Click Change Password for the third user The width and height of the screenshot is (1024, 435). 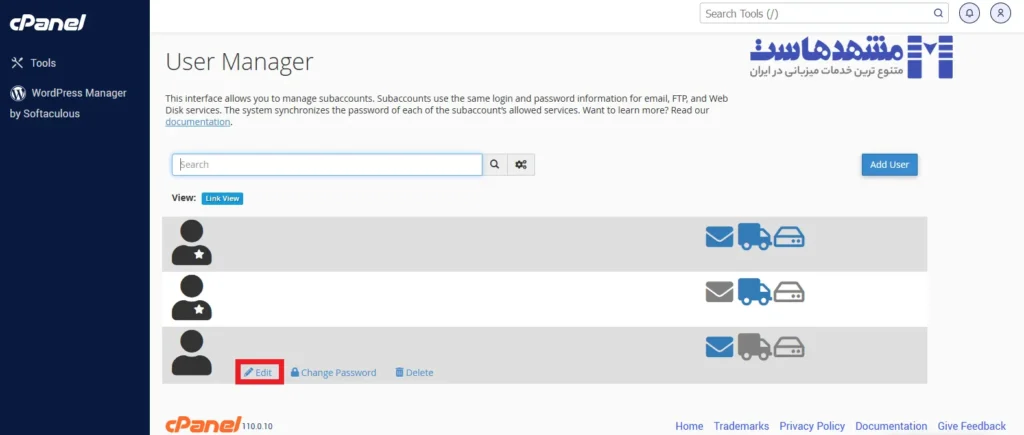334,372
